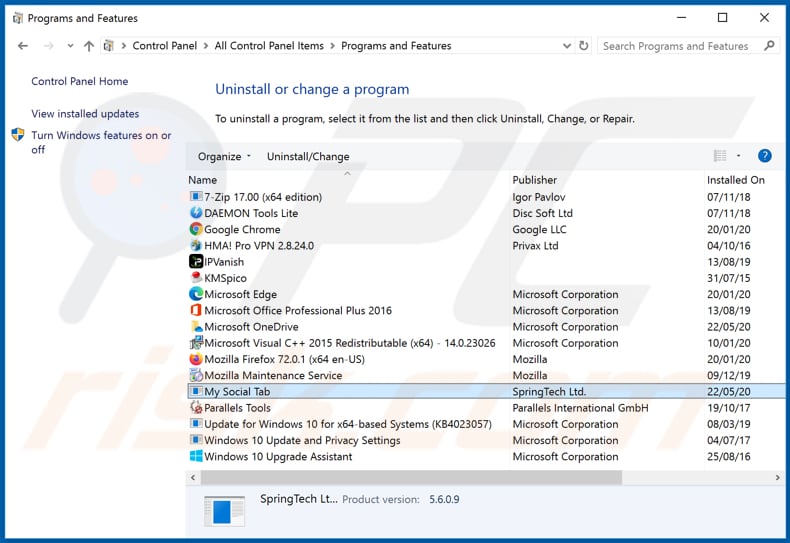The image size is (790, 543).
Task: Expand chevron after Control Panel breadcrumb
Action: (x=206, y=46)
